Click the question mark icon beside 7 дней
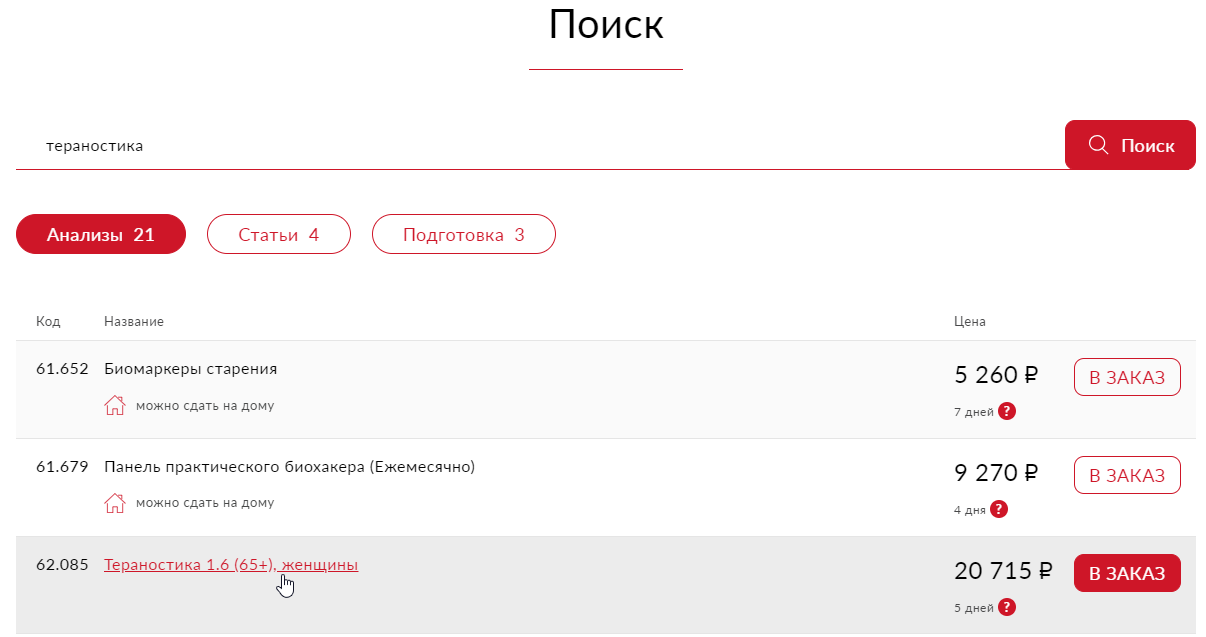The width and height of the screenshot is (1206, 637). (x=1007, y=411)
